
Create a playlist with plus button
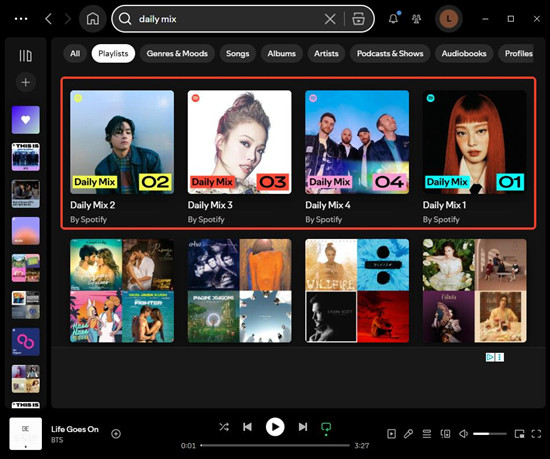coord(26,82)
